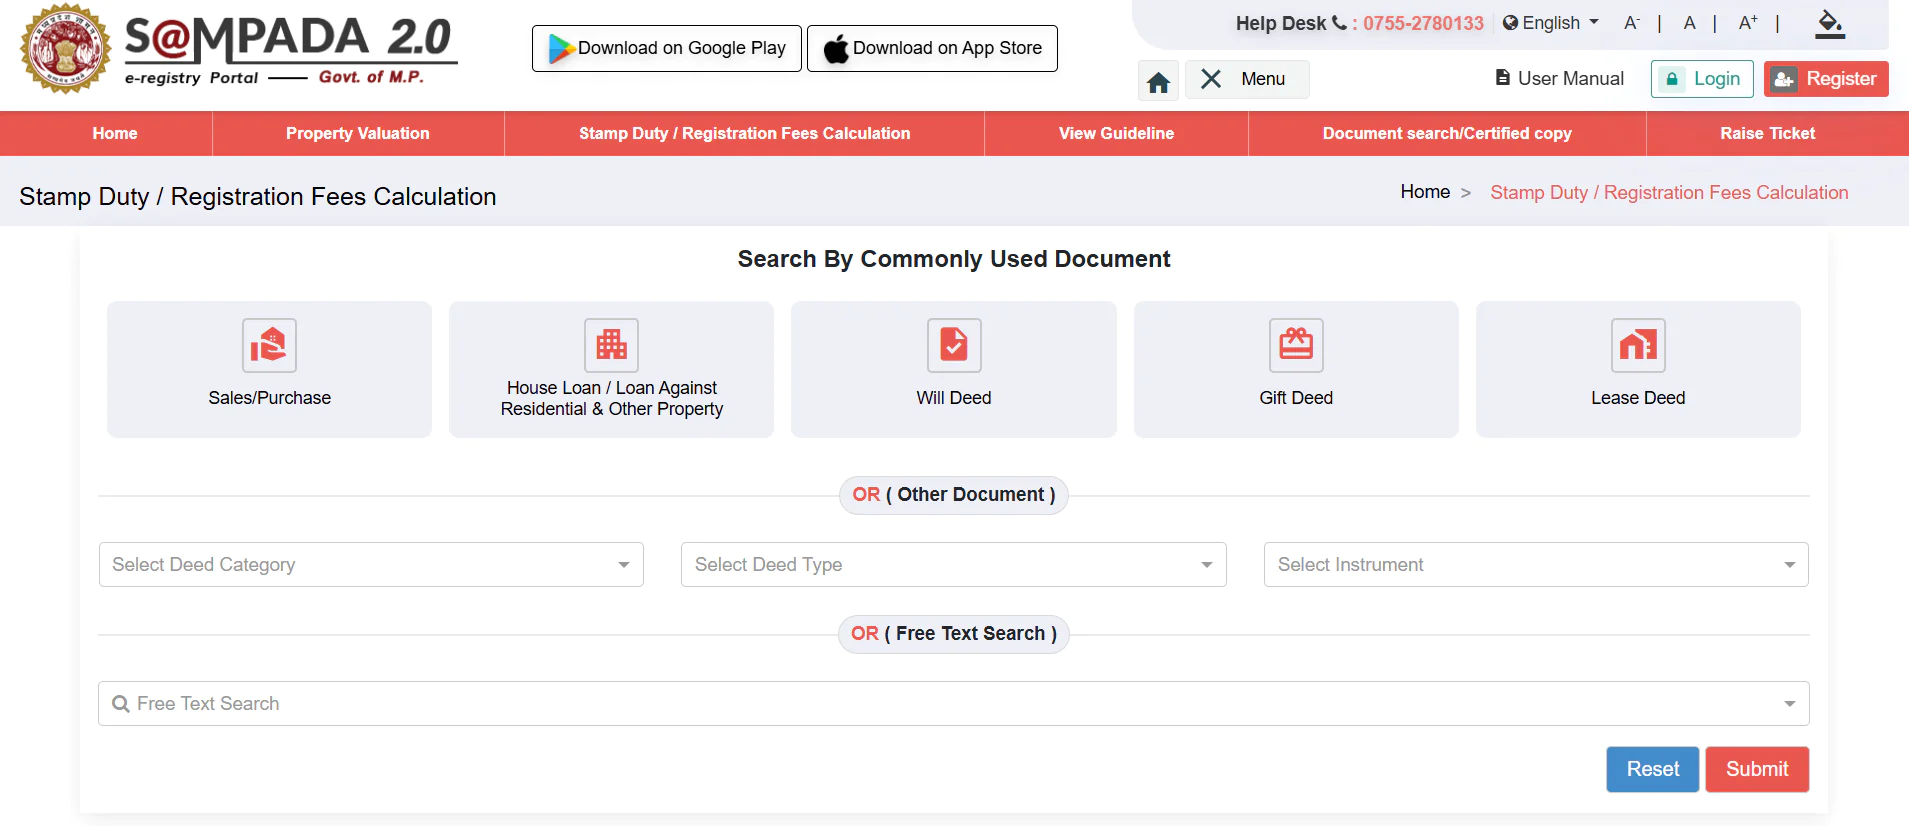
Task: Select the Lease Deed house icon
Action: pos(1638,345)
